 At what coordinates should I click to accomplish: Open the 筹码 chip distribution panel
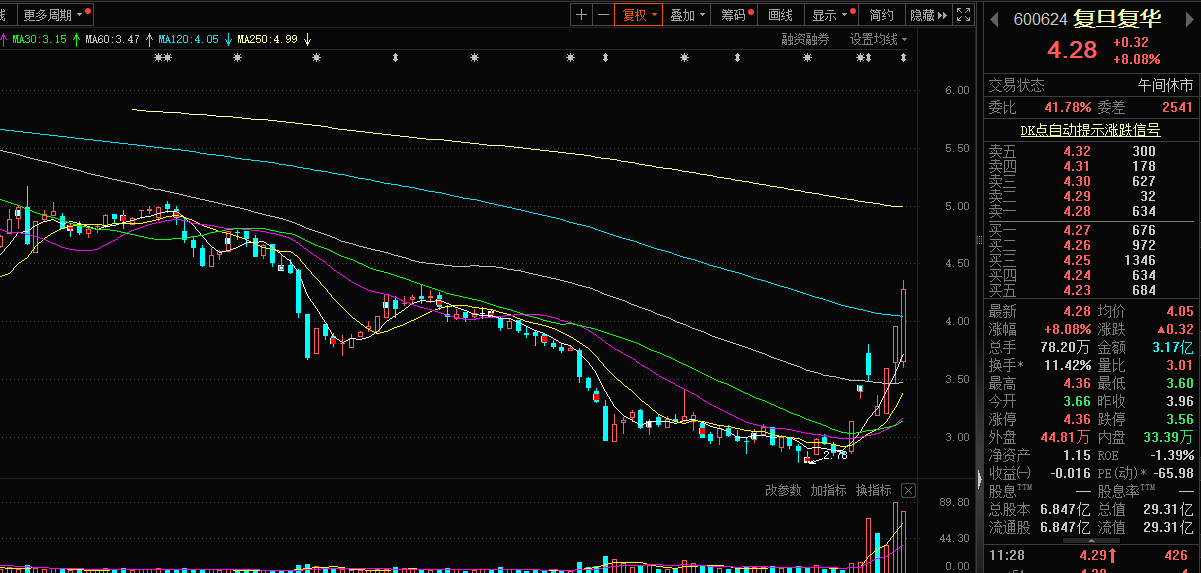pos(736,14)
